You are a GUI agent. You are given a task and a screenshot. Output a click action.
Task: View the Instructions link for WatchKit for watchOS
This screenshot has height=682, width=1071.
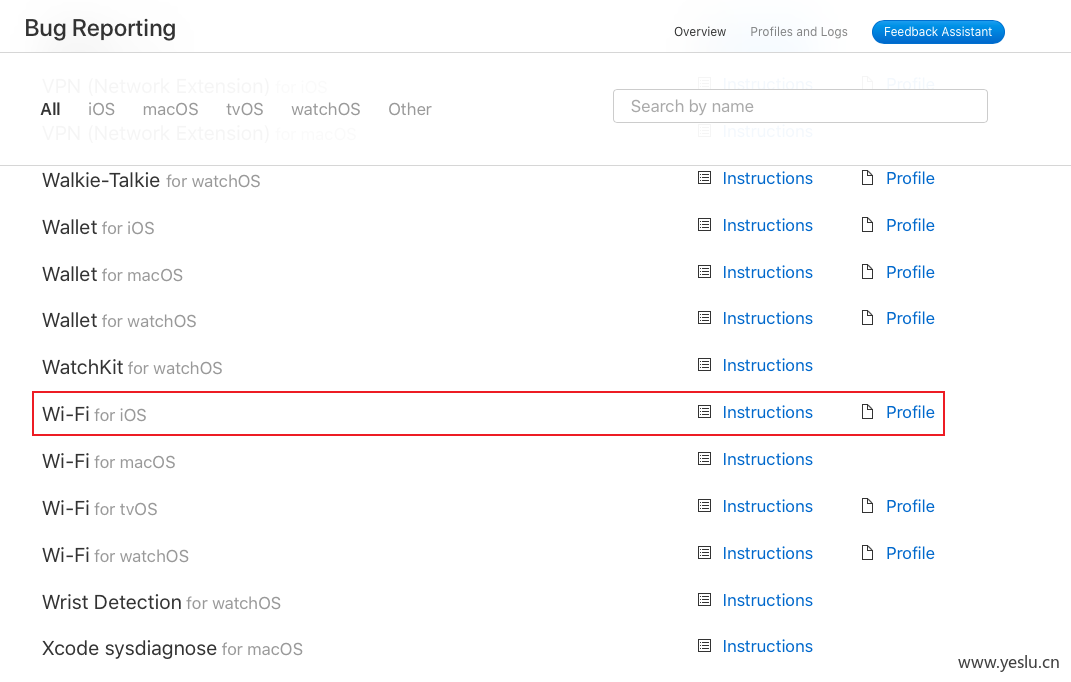point(767,365)
